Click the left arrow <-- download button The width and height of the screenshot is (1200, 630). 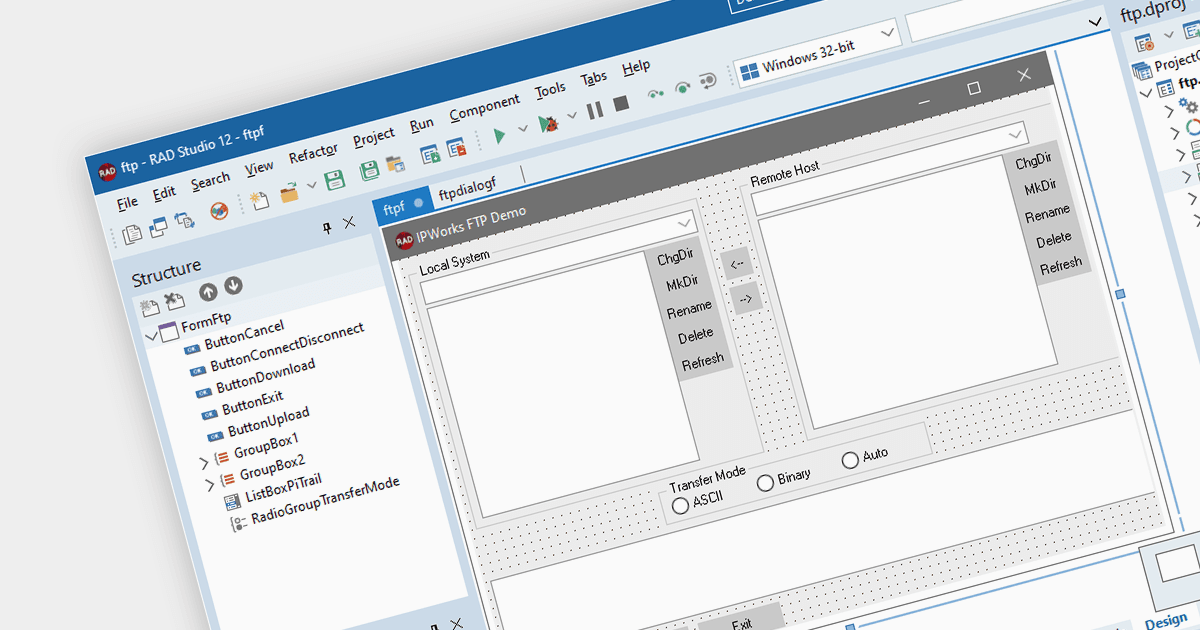point(738,265)
